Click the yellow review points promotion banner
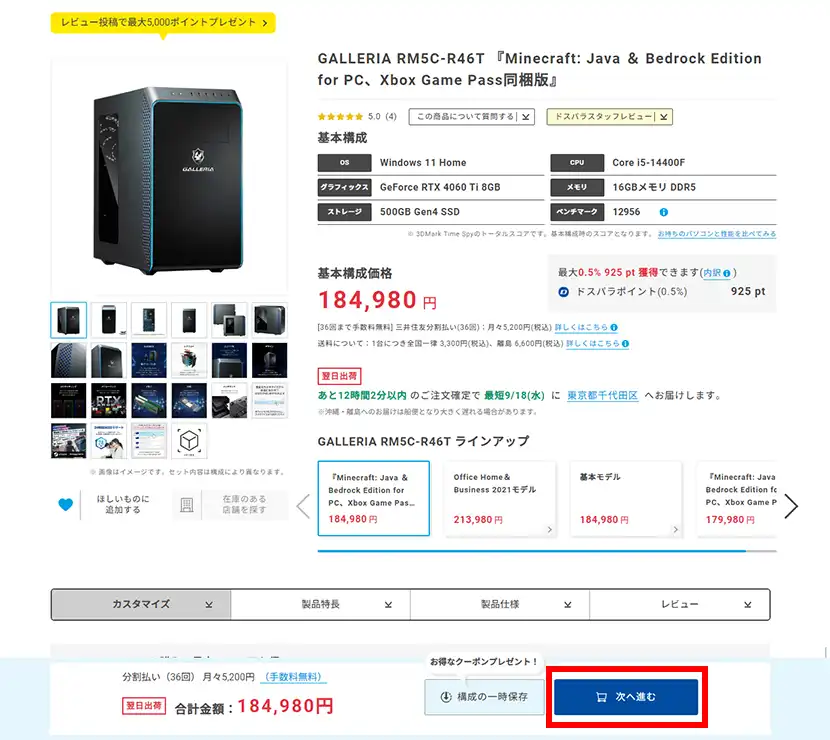The image size is (830, 740). click(x=163, y=22)
